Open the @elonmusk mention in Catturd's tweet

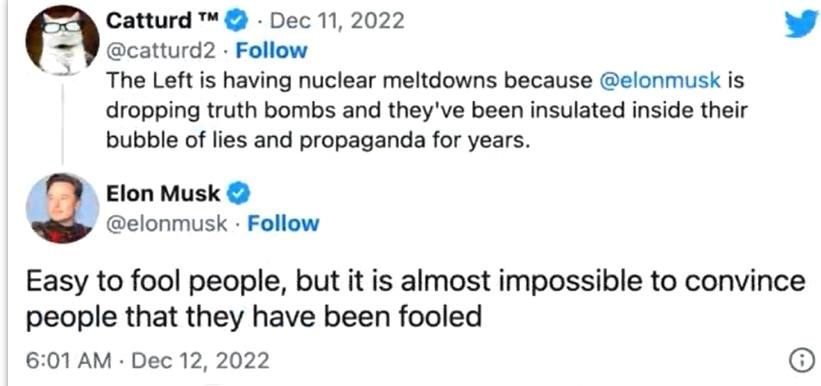(x=660, y=82)
